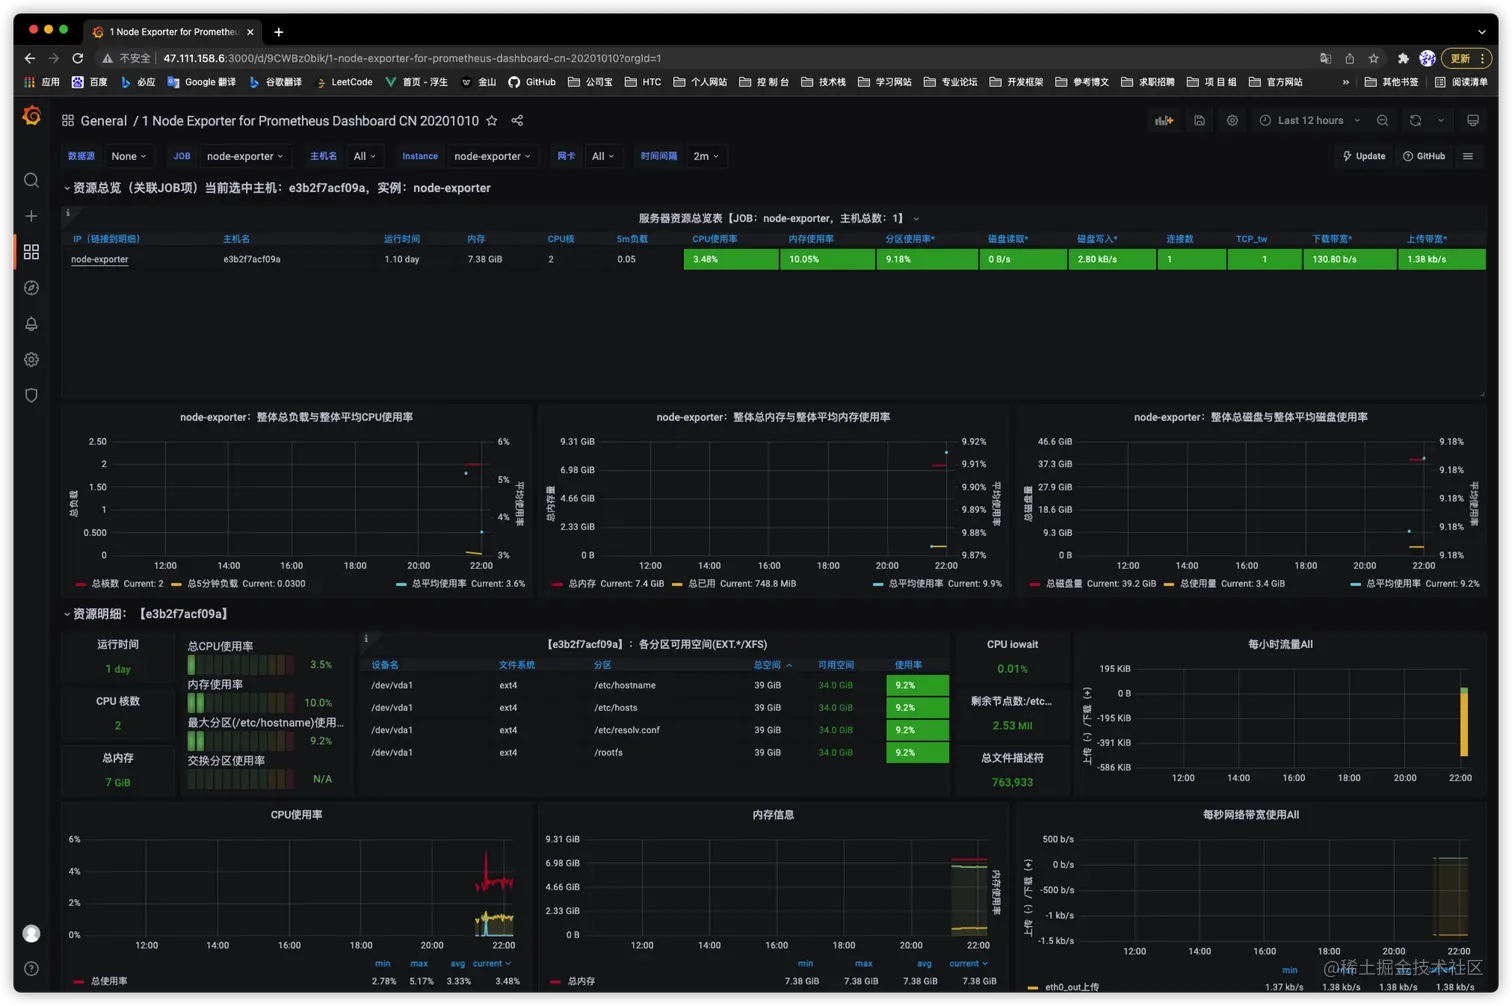This screenshot has width=1512, height=1006.
Task: Open the 公司宝 bookmark folder
Action: [590, 82]
